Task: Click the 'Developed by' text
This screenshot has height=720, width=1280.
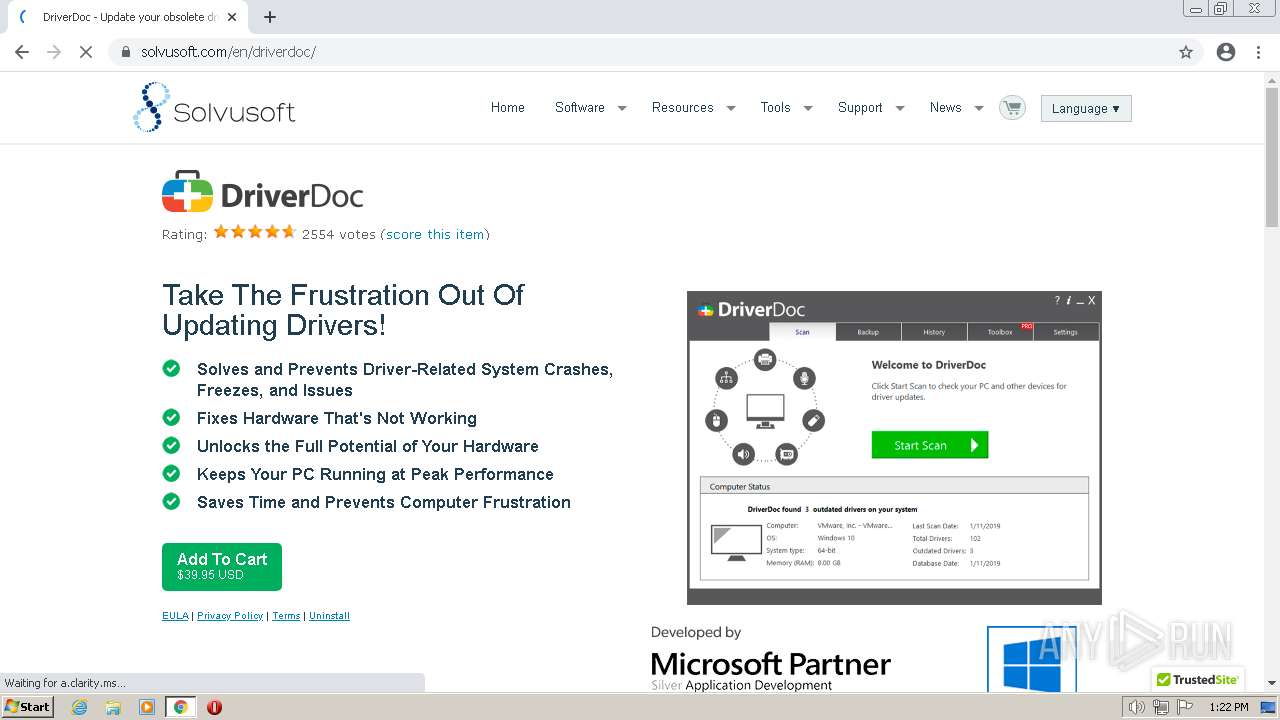Action: point(696,632)
